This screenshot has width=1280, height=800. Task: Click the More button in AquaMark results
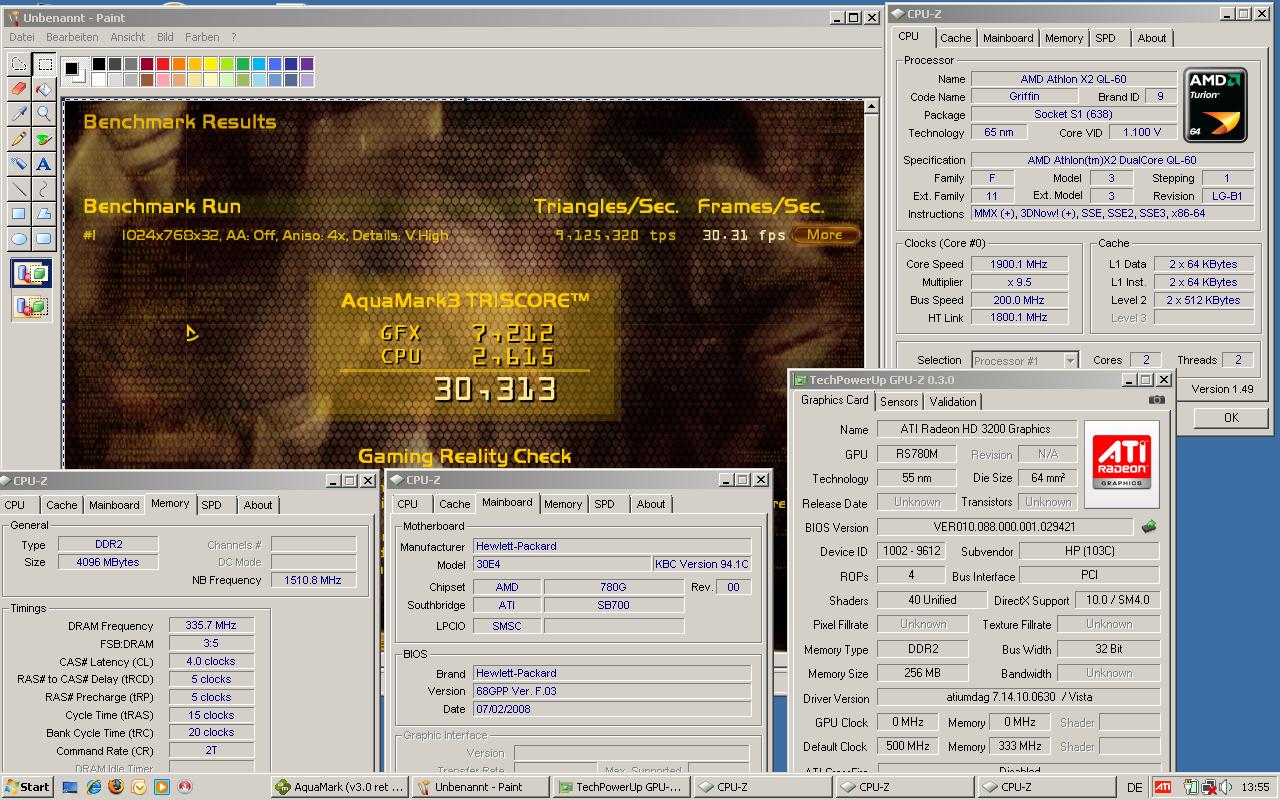click(825, 235)
